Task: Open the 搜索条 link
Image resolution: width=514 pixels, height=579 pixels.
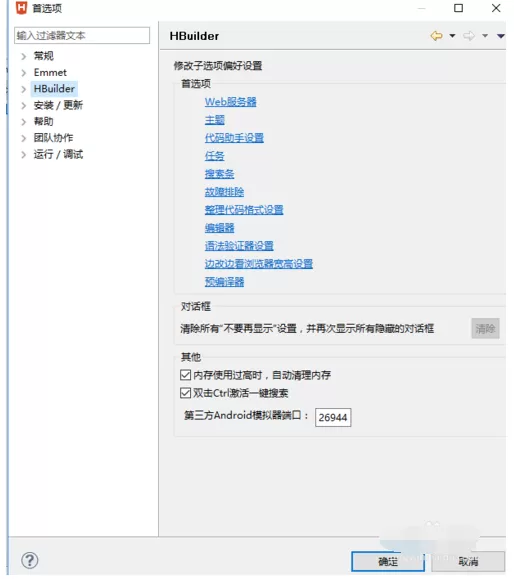Action: click(x=219, y=174)
